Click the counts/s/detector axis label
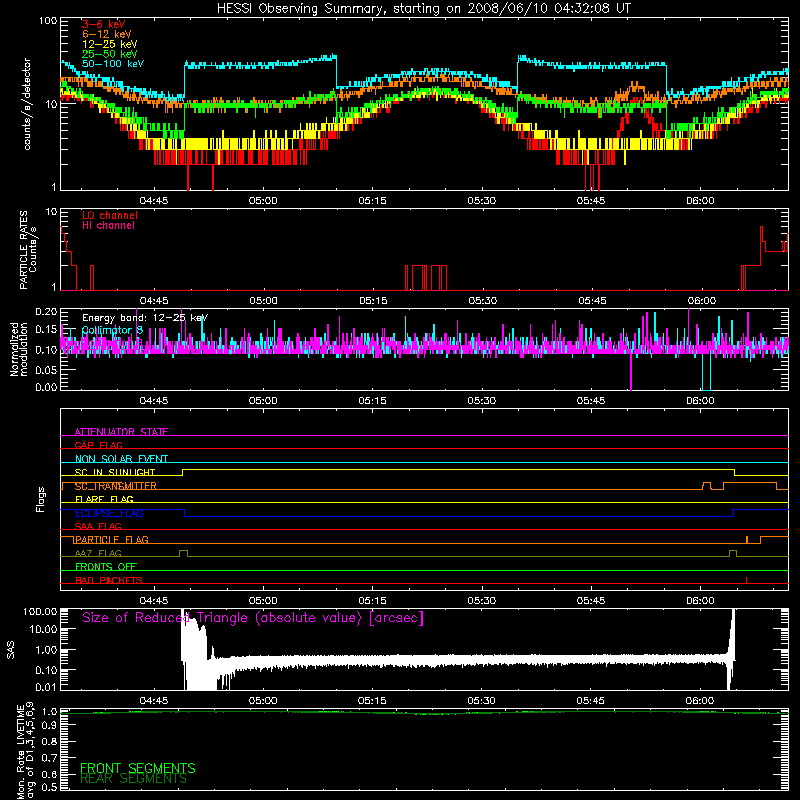 pyautogui.click(x=27, y=104)
